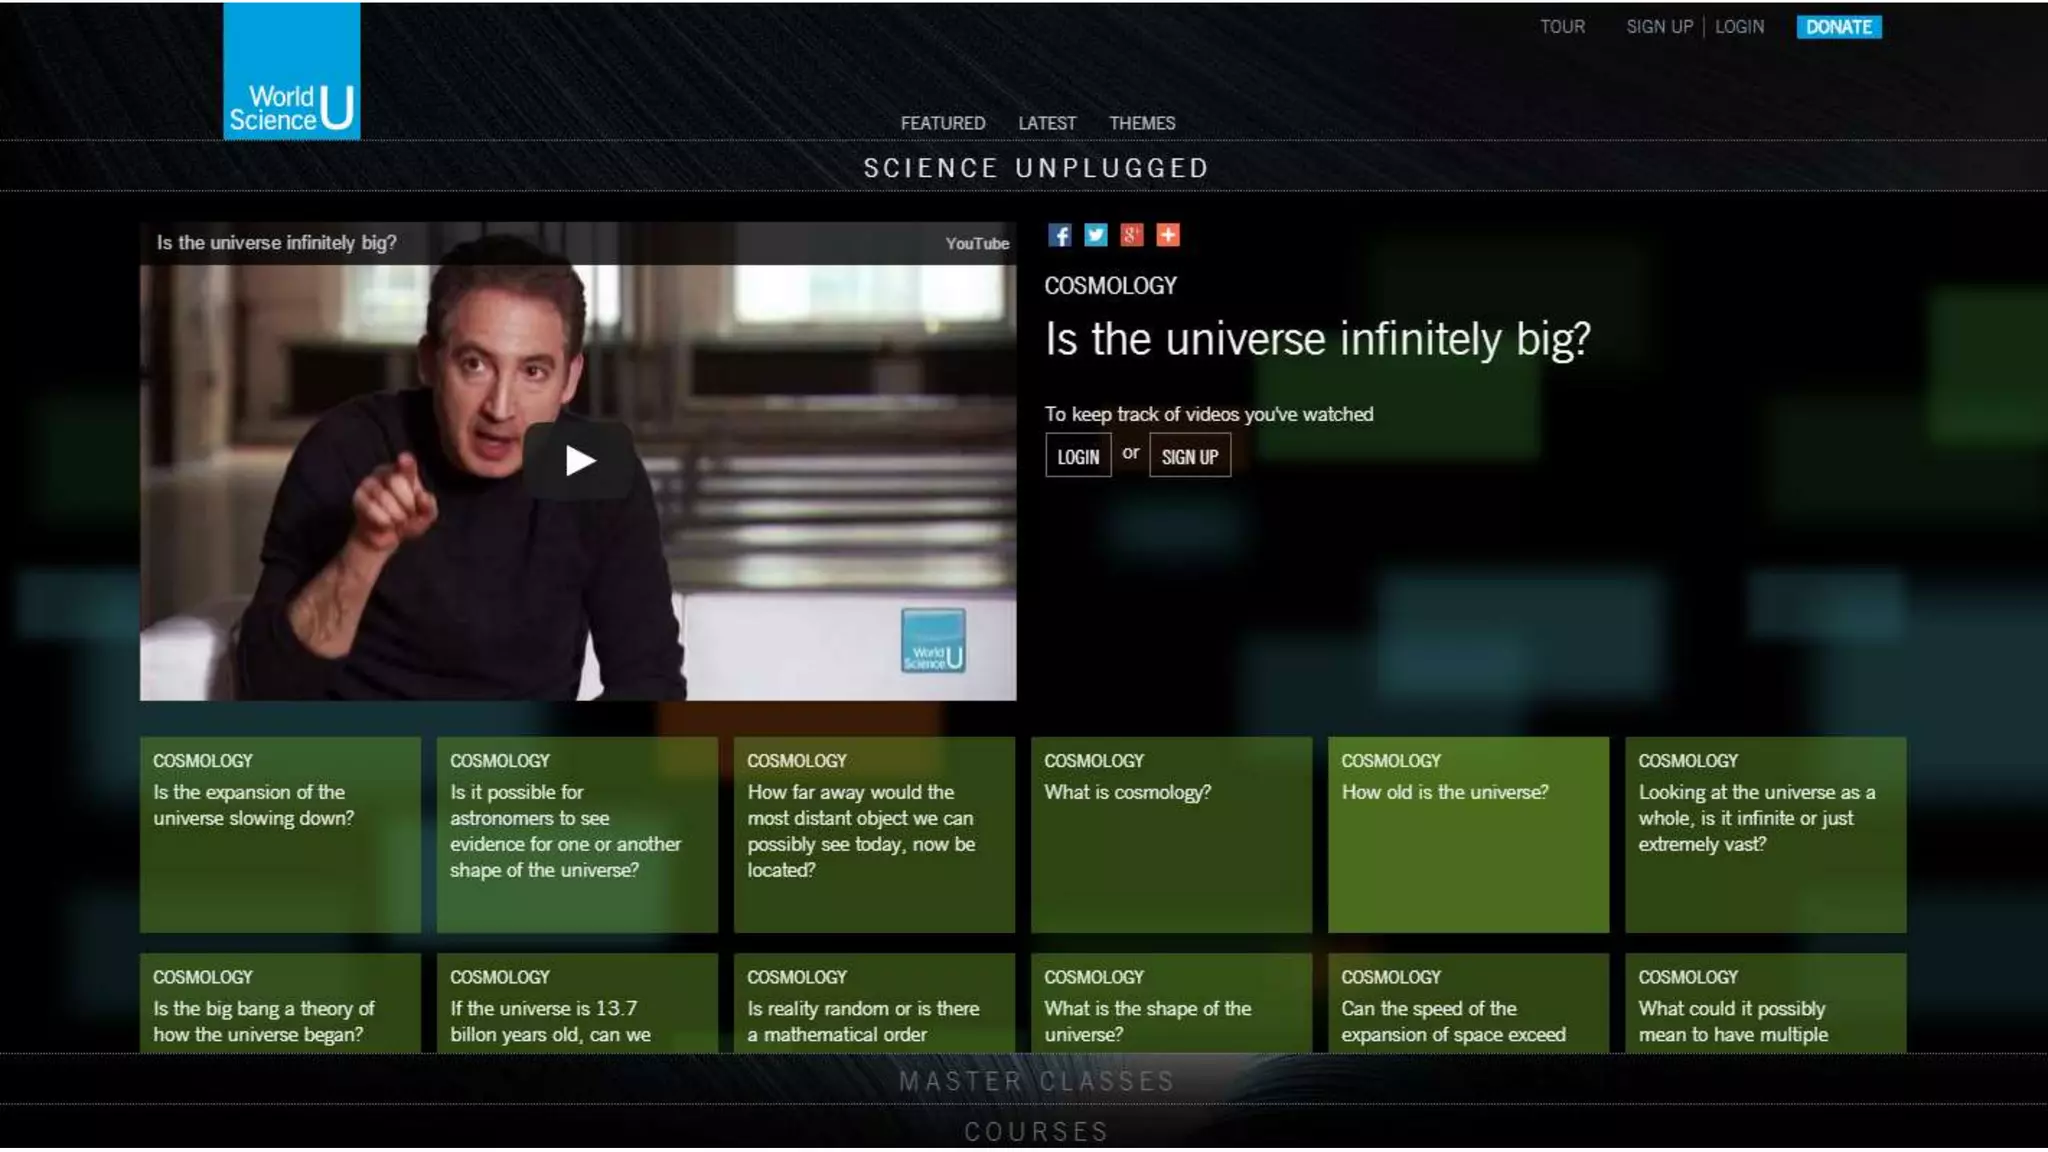Click the Google Plus share icon
The width and height of the screenshot is (2048, 1152).
tap(1131, 235)
